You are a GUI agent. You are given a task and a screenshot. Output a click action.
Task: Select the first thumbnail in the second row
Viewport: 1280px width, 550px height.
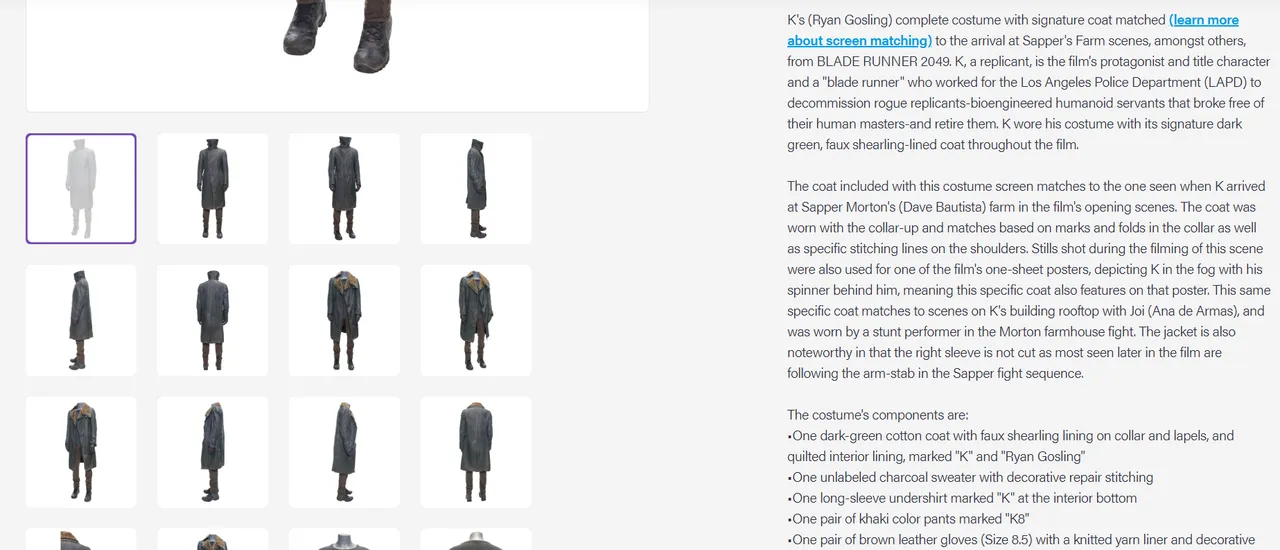pos(81,321)
